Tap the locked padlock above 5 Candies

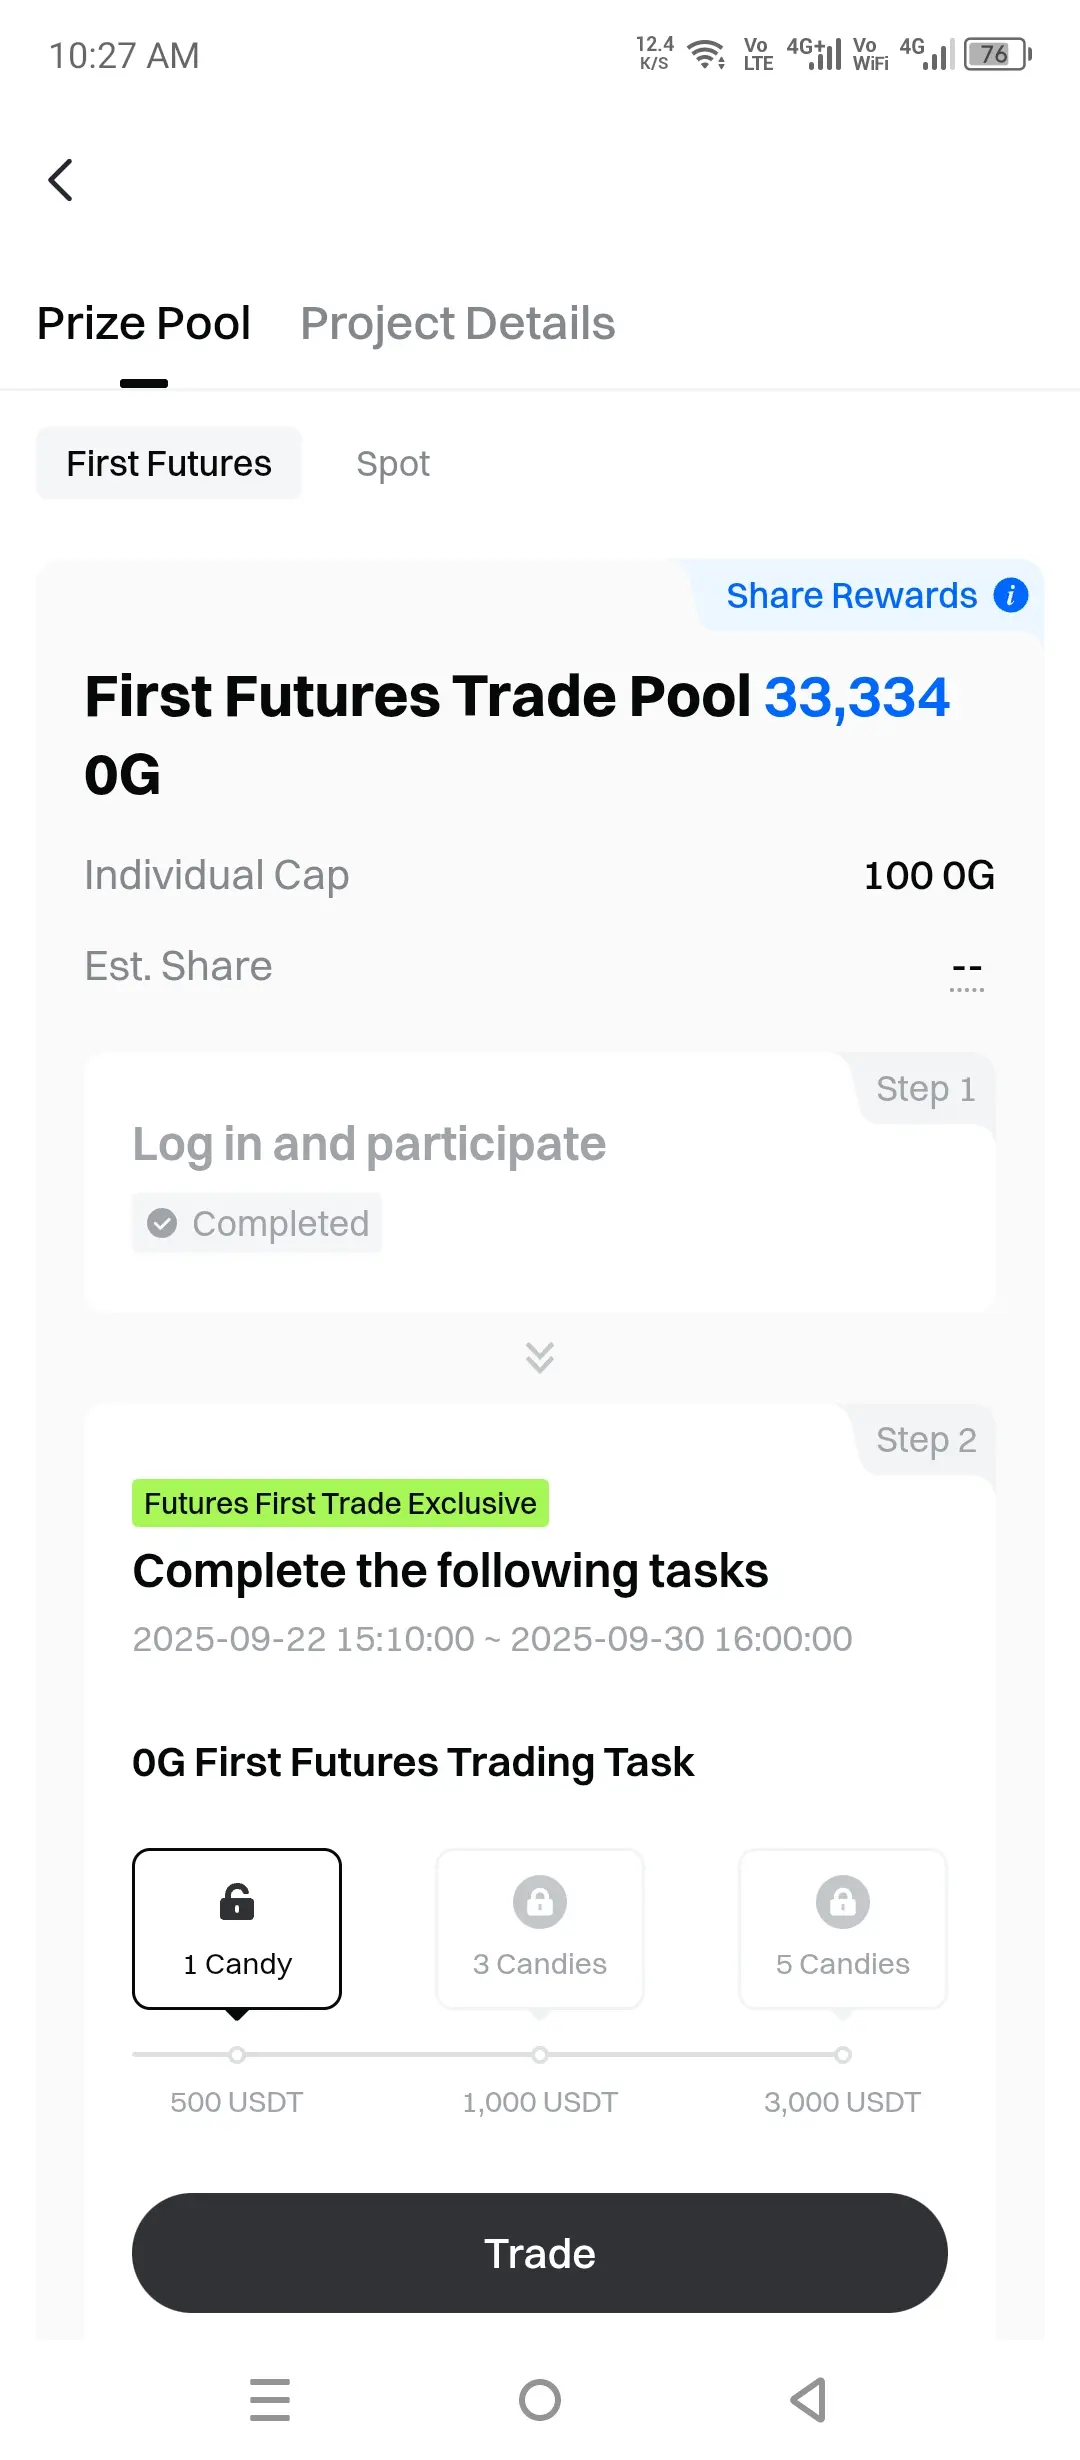843,1902
